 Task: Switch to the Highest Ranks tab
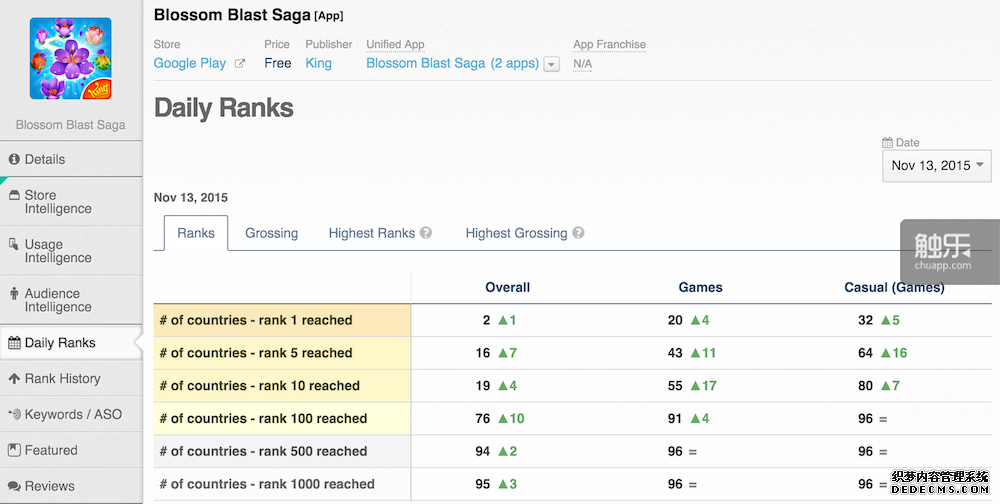tap(372, 233)
